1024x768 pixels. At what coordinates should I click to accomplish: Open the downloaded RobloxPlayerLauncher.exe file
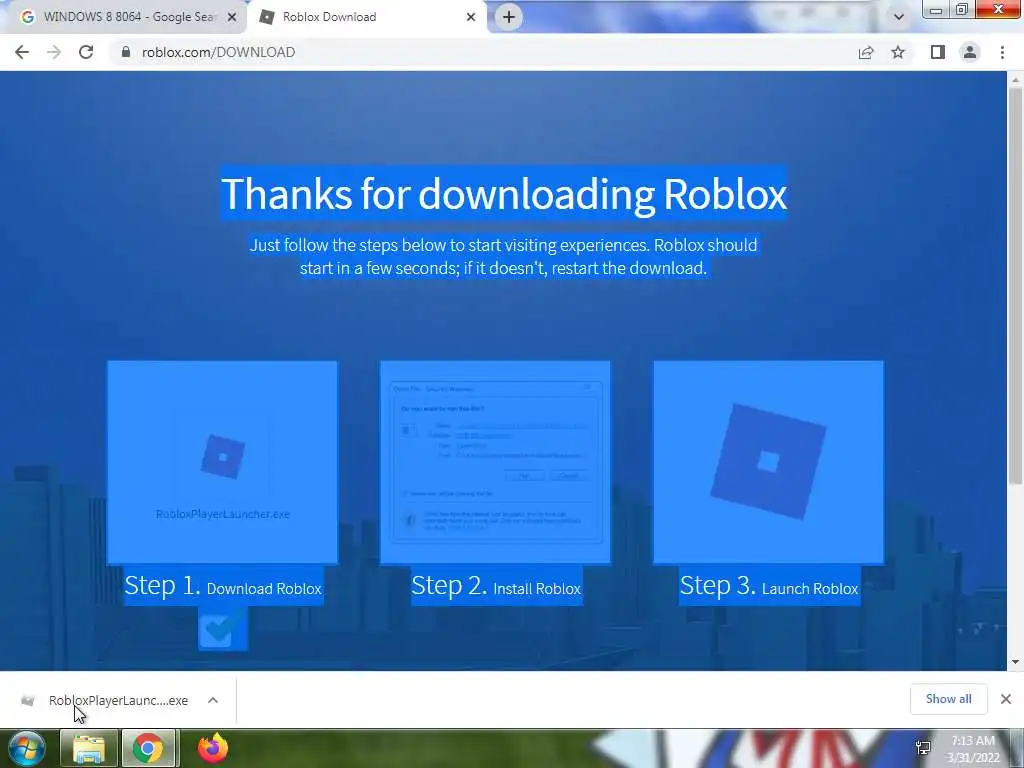(x=118, y=700)
